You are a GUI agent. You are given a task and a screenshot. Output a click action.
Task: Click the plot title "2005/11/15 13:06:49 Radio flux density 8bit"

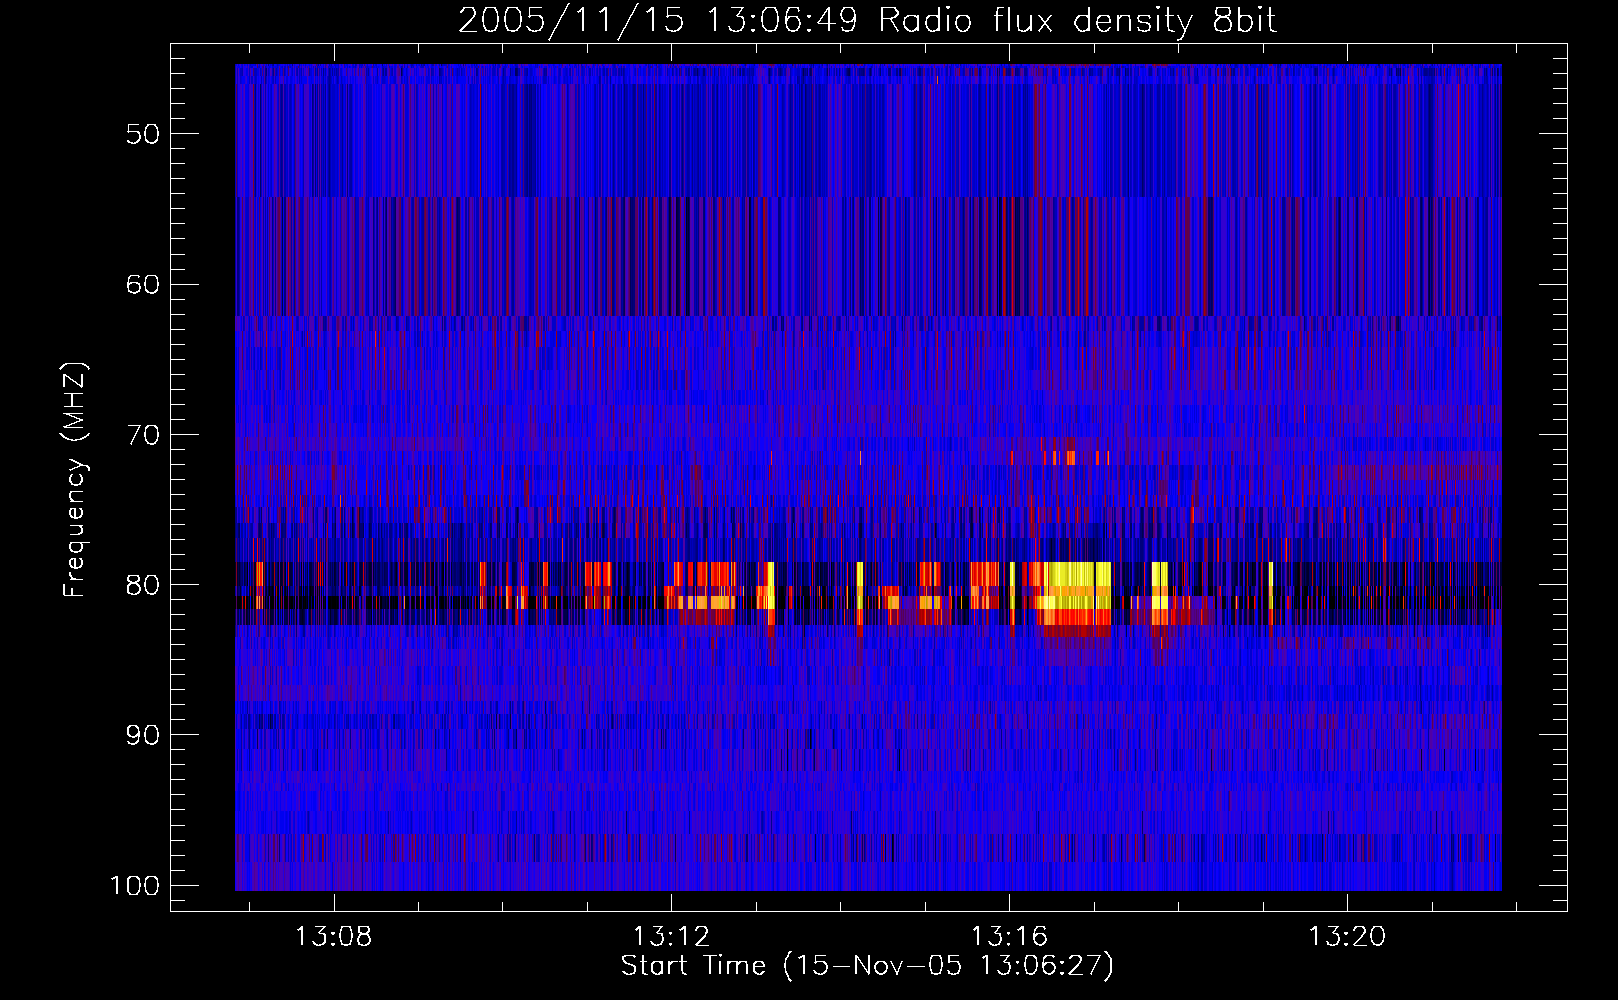pyautogui.click(x=867, y=20)
